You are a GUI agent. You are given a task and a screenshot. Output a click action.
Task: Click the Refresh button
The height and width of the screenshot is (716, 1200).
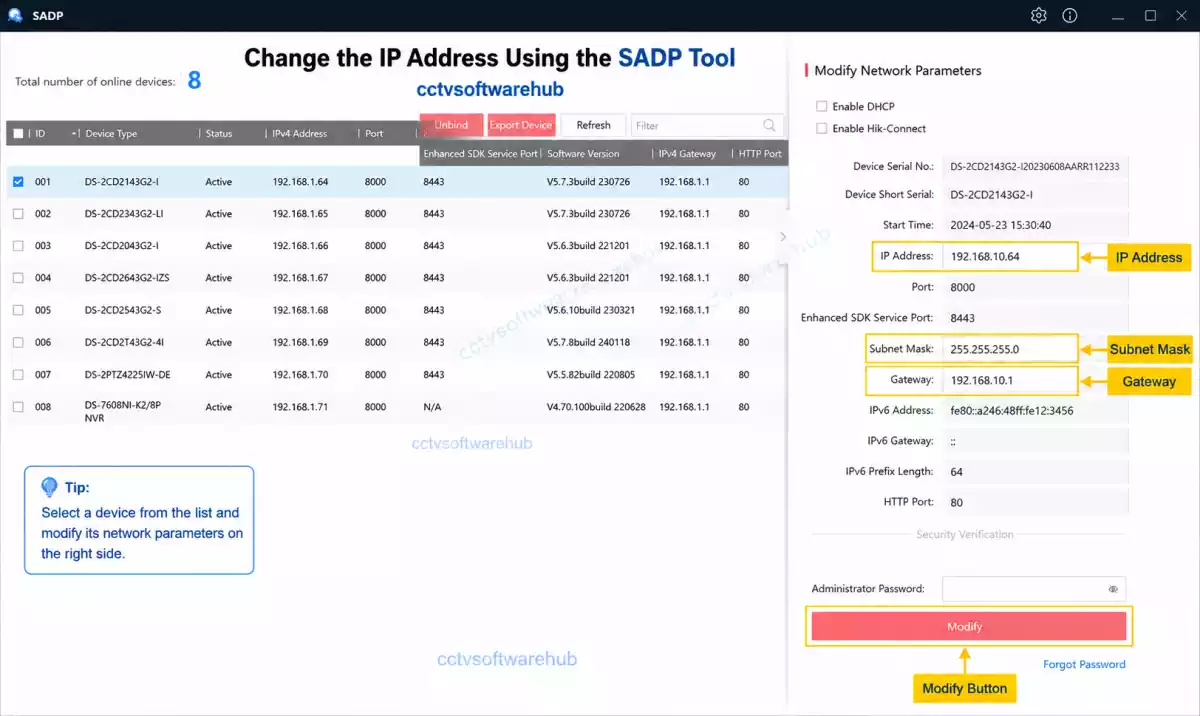click(593, 125)
